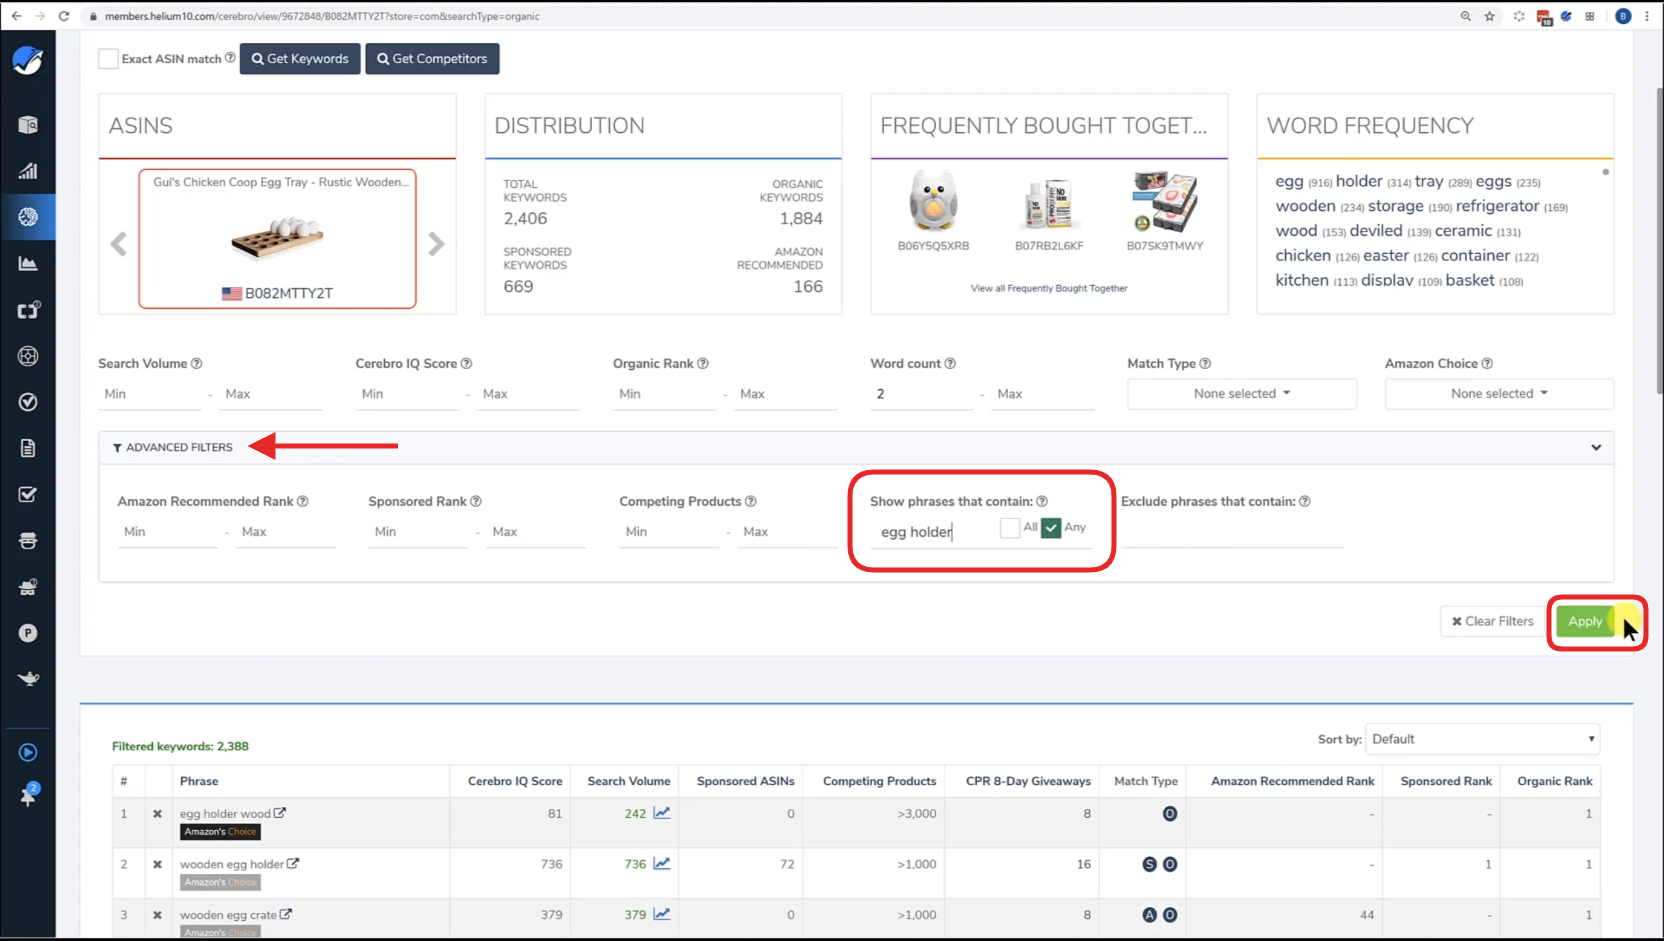Open search volume graph for egg holder wood
The width and height of the screenshot is (1664, 941).
662,813
